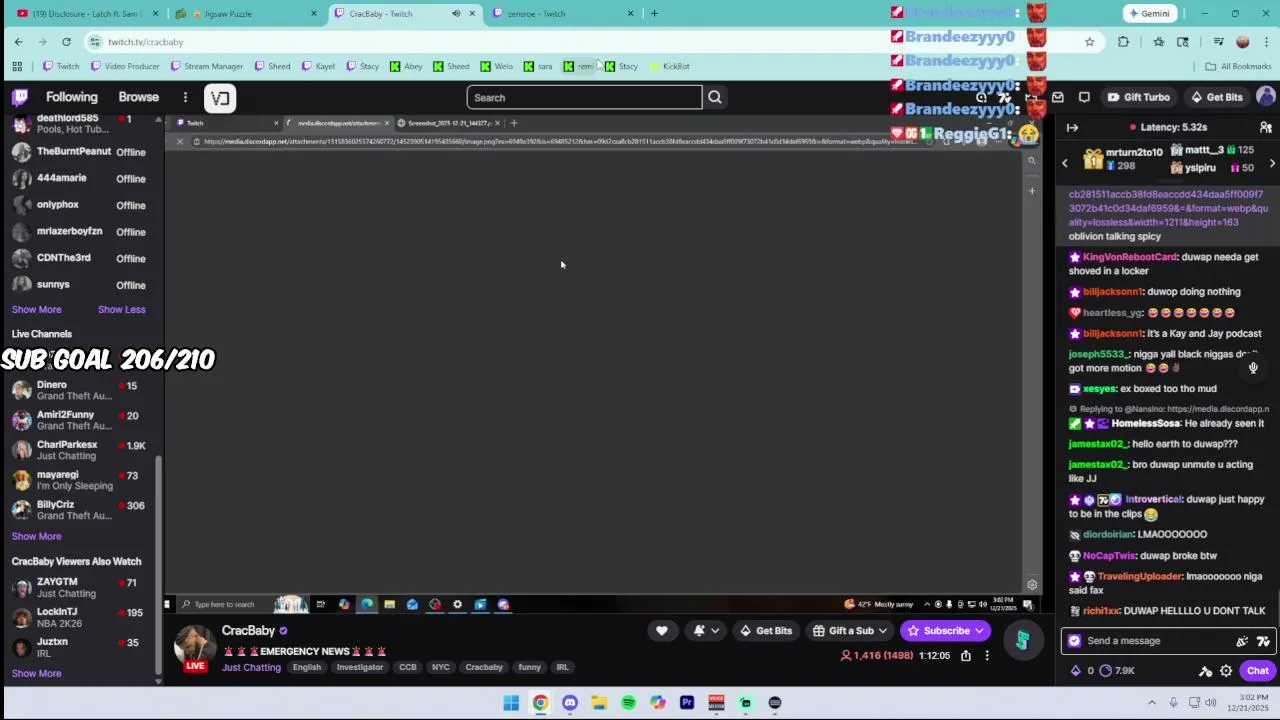Image resolution: width=1280 pixels, height=720 pixels.
Task: Open Discord in the taskbar
Action: (570, 703)
